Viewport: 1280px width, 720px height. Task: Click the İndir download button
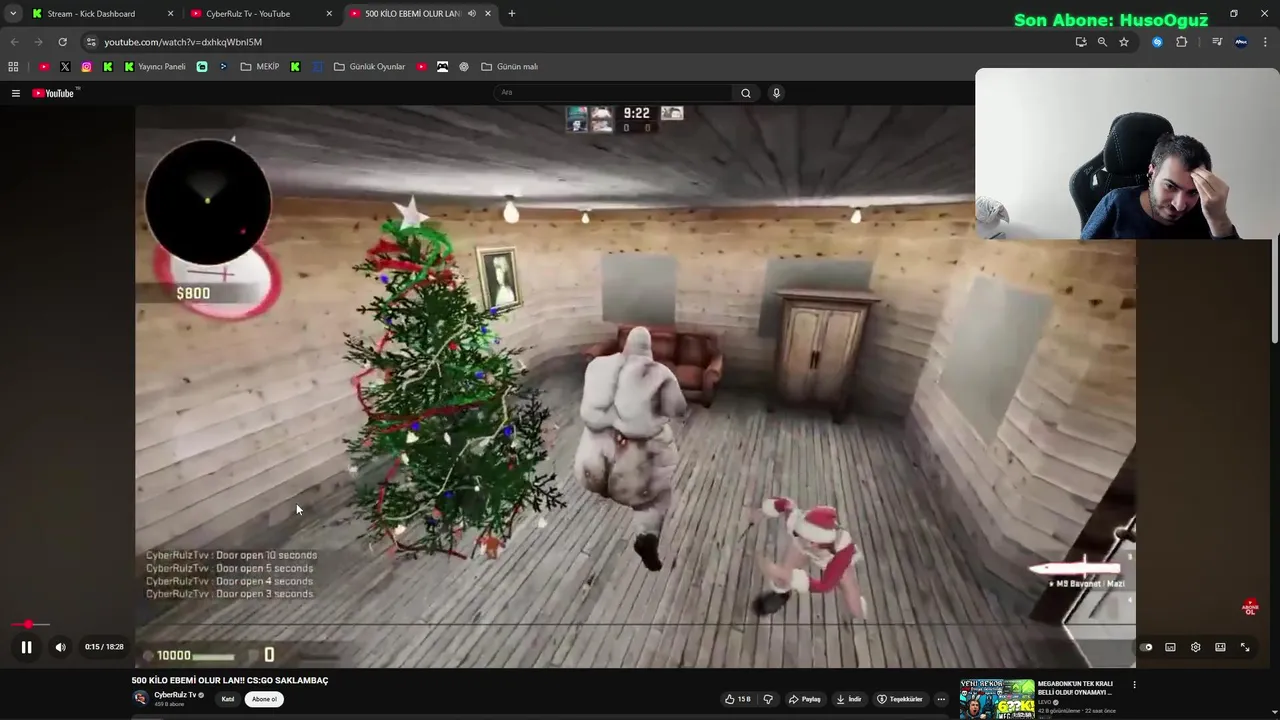pos(850,699)
